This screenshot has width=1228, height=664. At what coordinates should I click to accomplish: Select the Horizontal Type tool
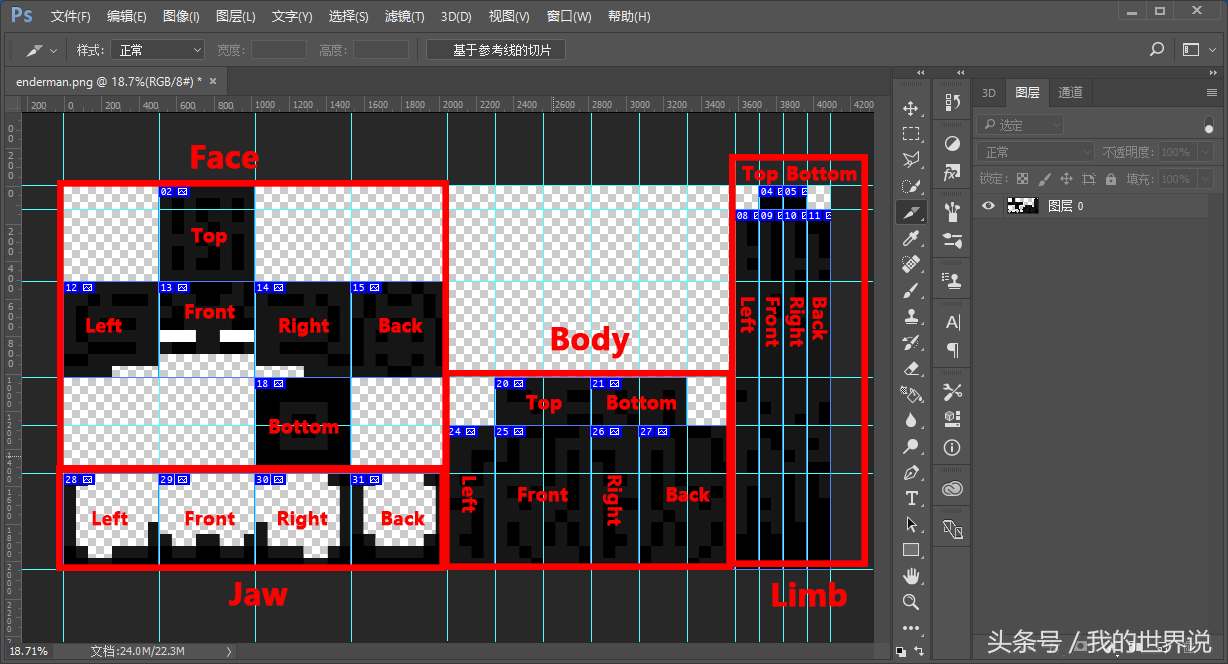point(911,498)
